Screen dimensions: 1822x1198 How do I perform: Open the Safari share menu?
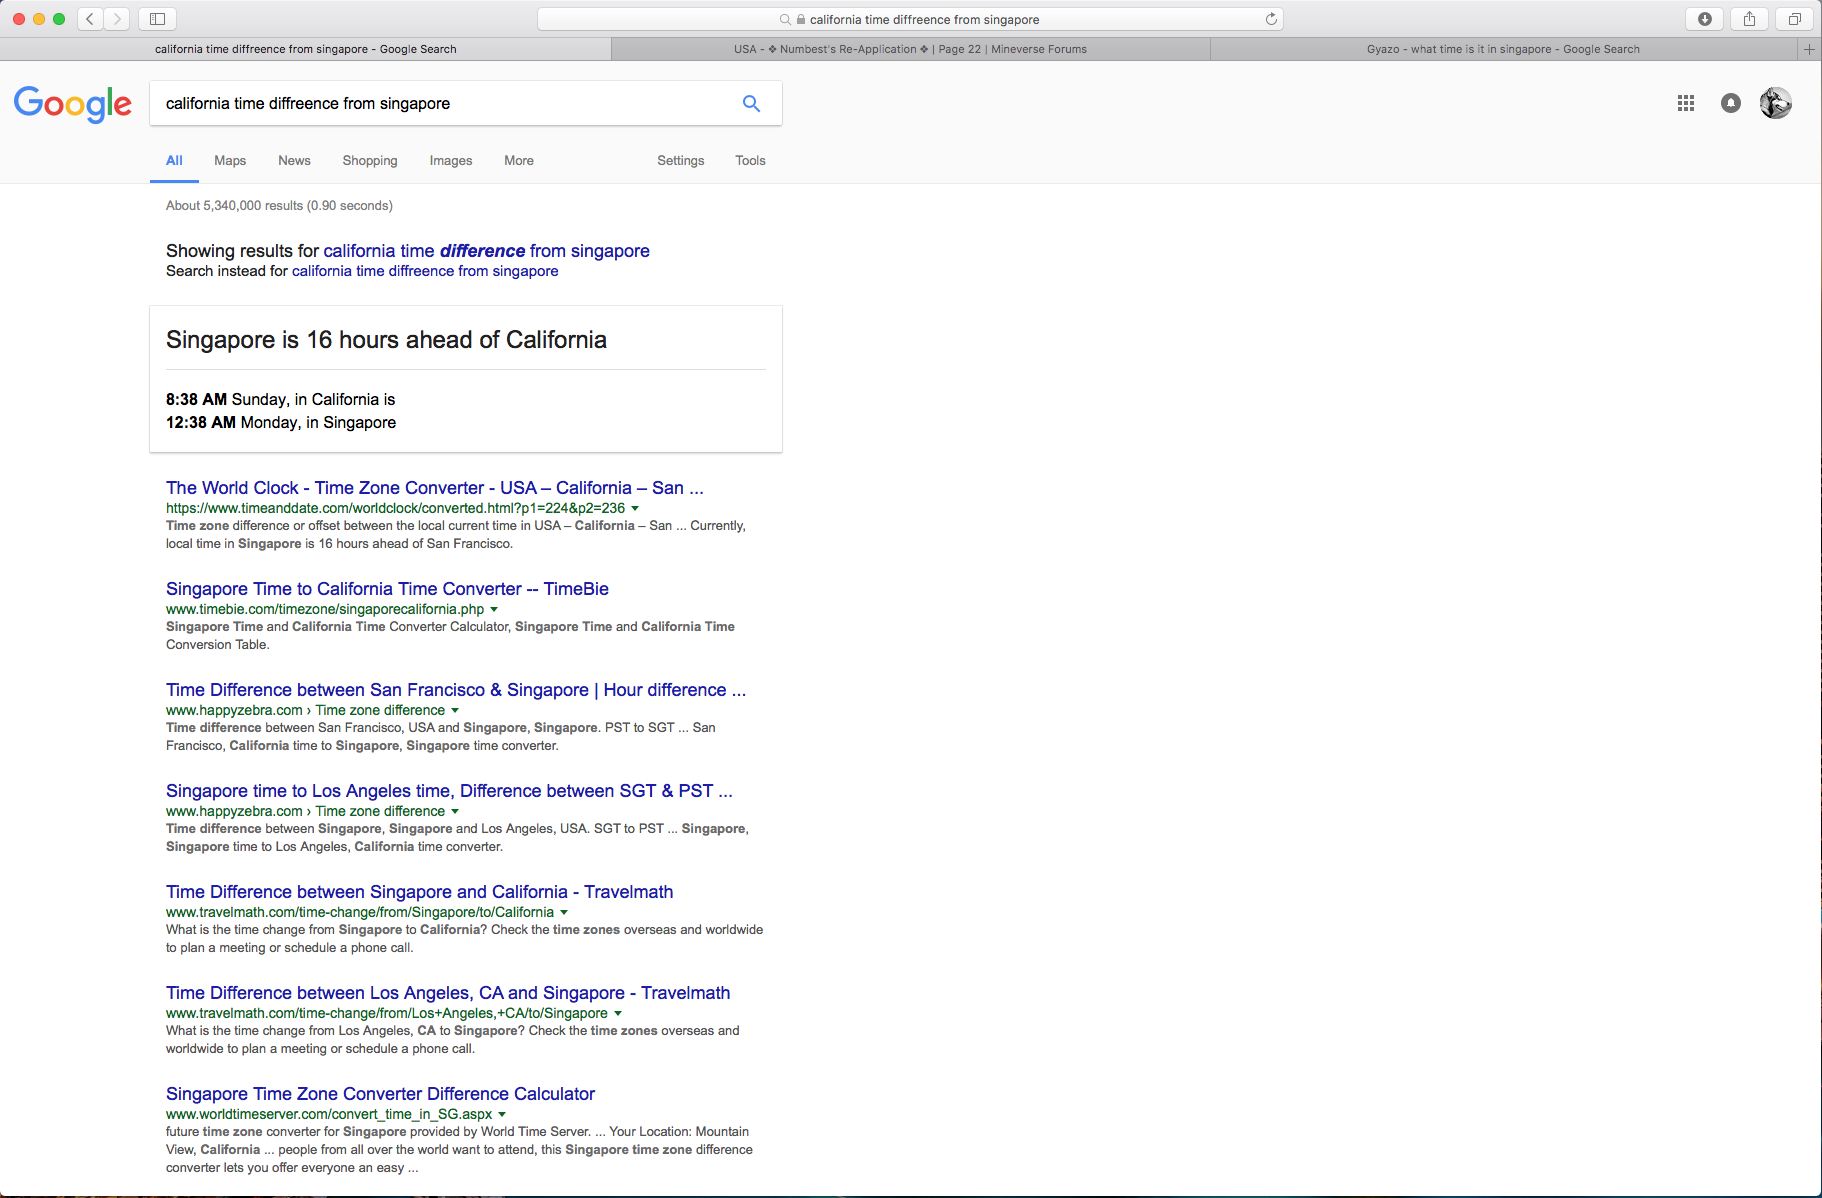(1749, 19)
